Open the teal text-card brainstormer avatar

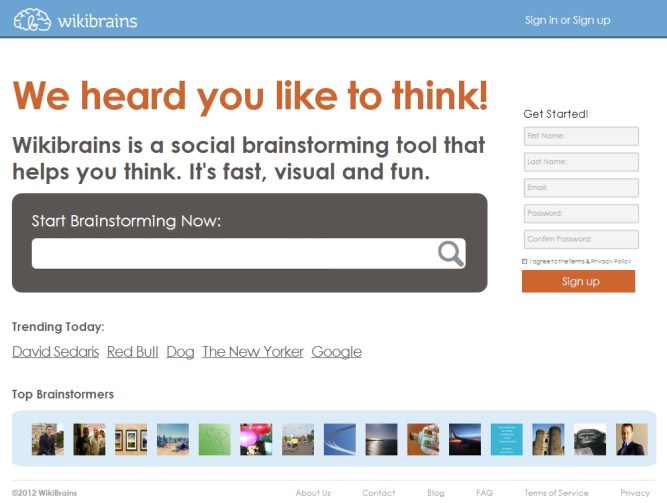[506, 439]
